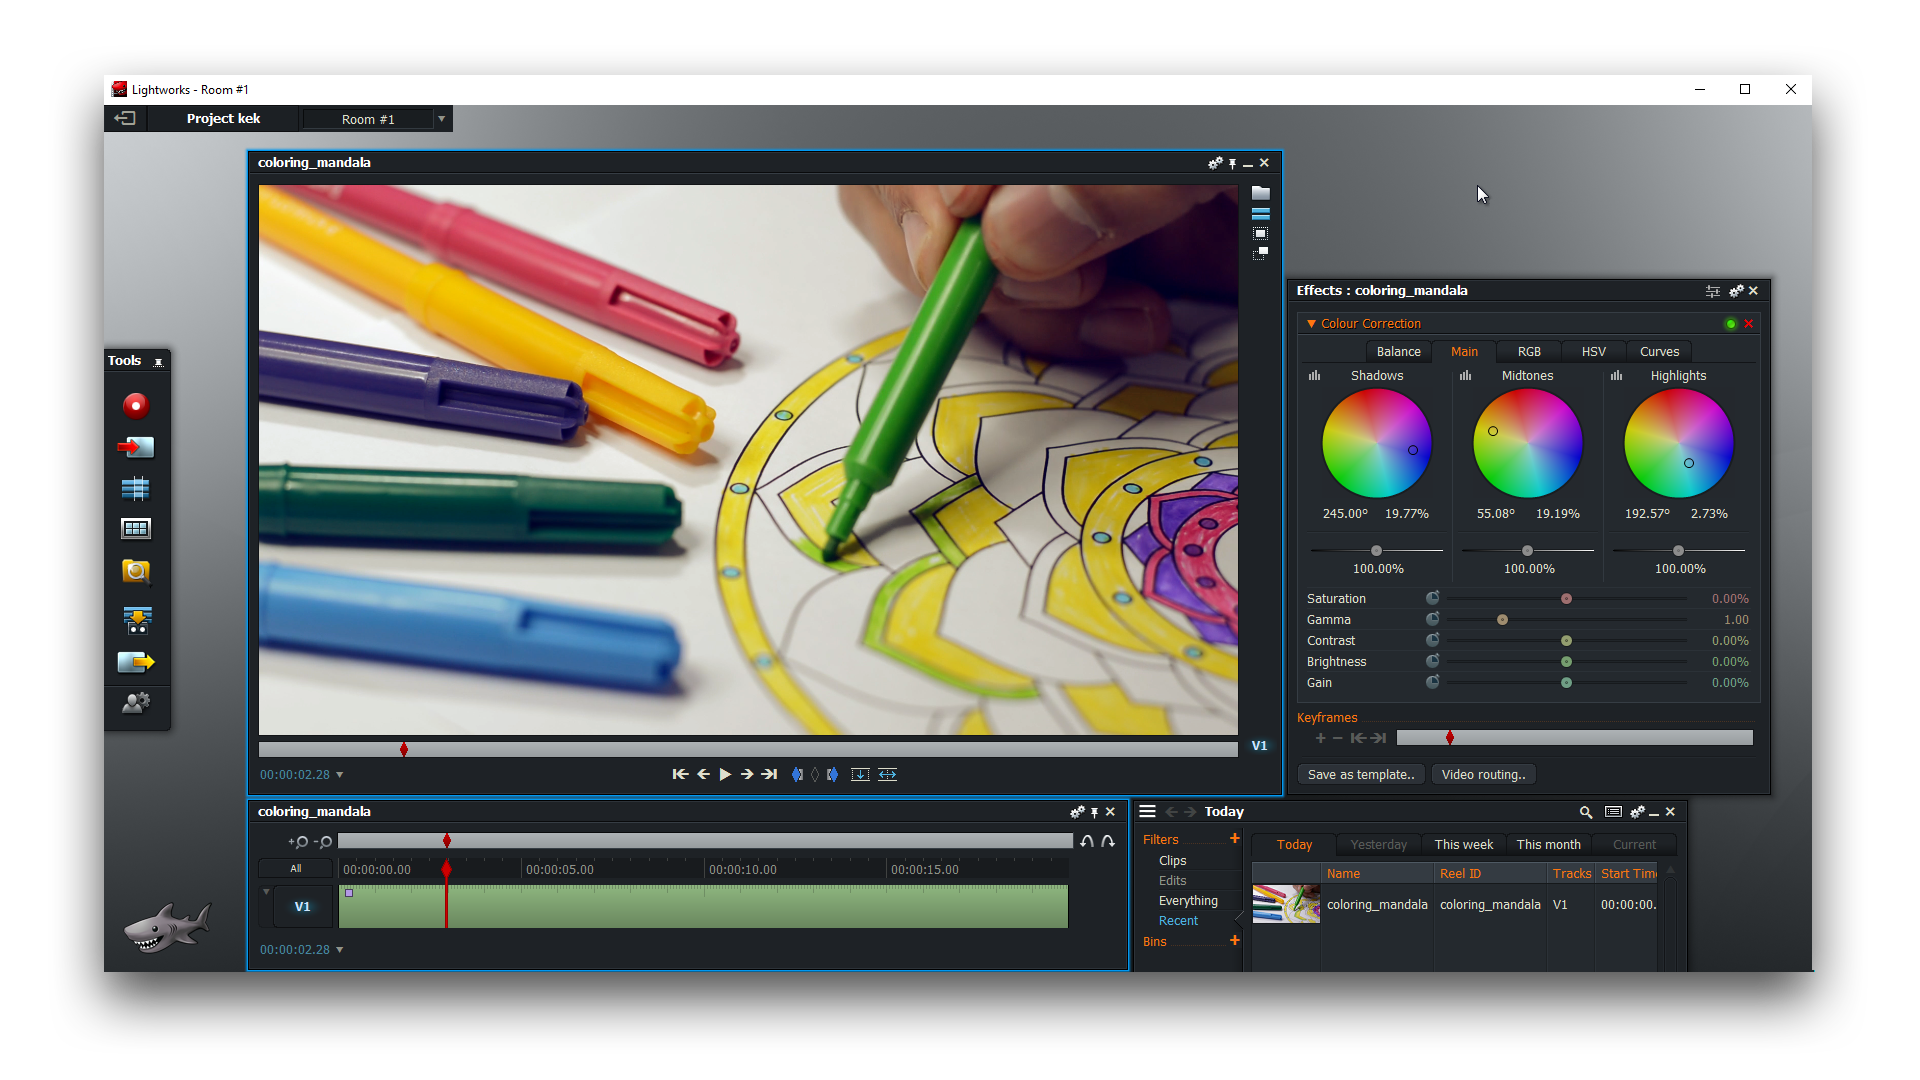
Task: Select Filters option in the left panel
Action: pos(1158,840)
